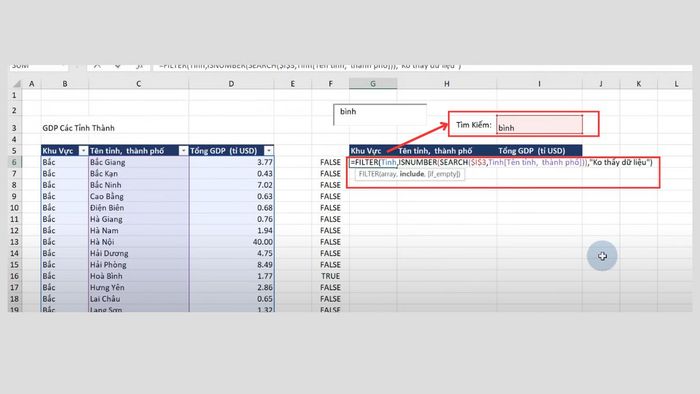Viewport: 700px width, 394px height.
Task: Click the cell with the FILTER formula
Action: [501, 162]
